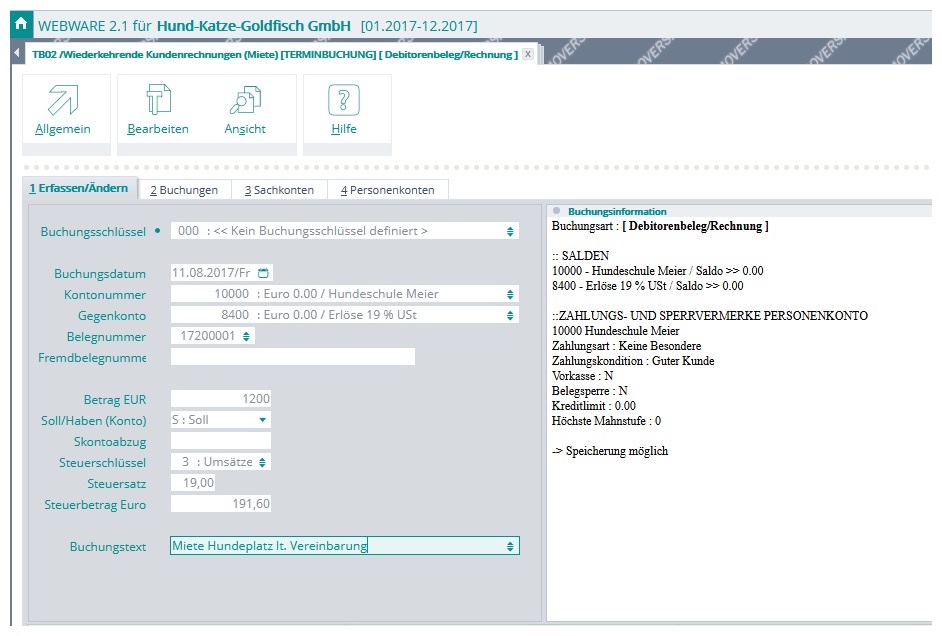The height and width of the screenshot is (636, 942).
Task: Expand the Kontonummer dropdown
Action: pos(511,294)
